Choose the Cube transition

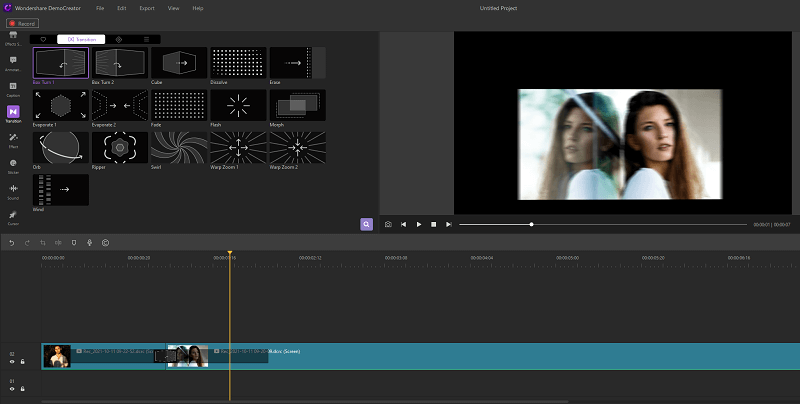(x=179, y=63)
